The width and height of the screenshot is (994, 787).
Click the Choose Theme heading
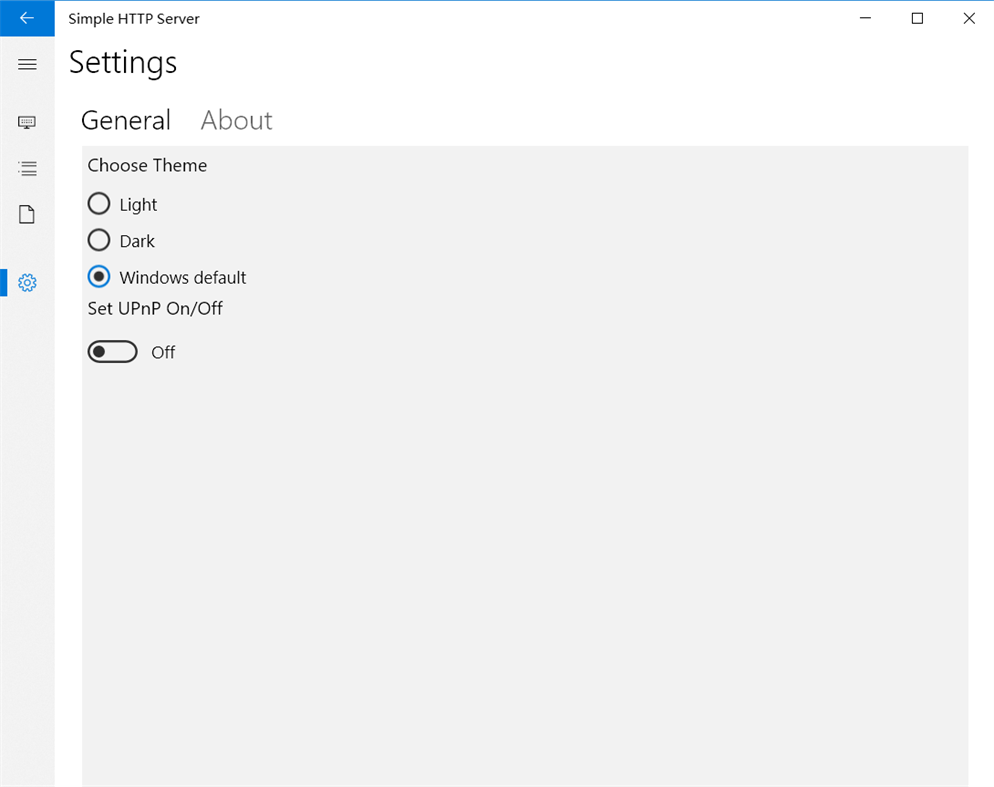(x=147, y=165)
